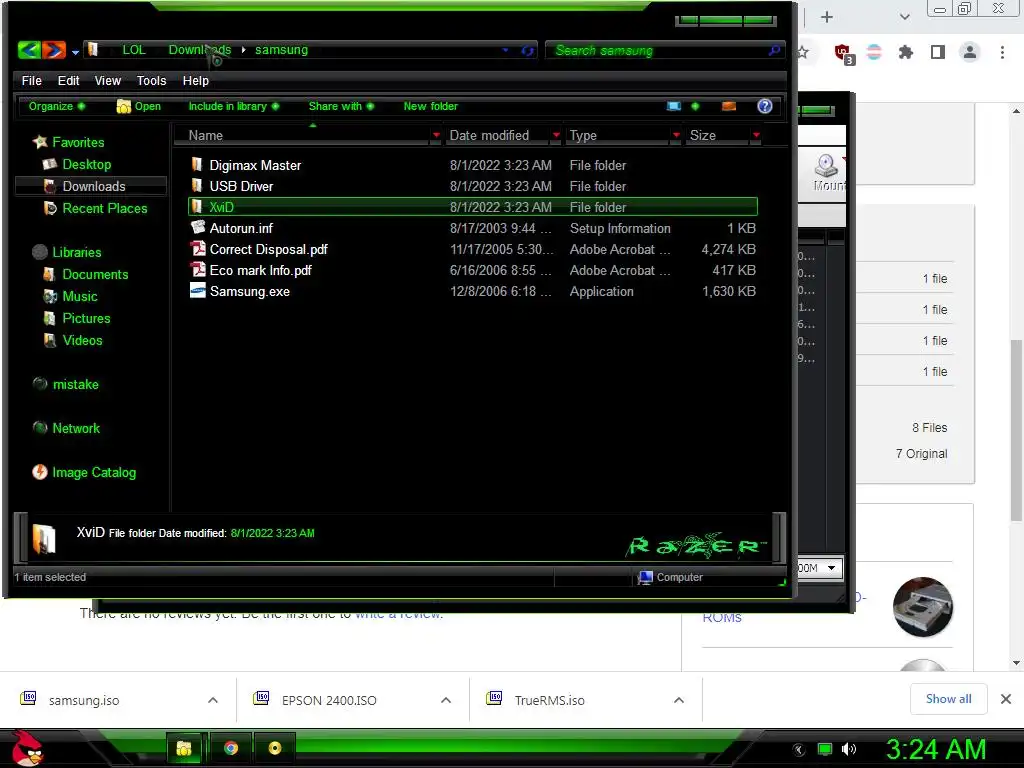The image size is (1024, 768).
Task: Open the View menu
Action: pos(107,80)
